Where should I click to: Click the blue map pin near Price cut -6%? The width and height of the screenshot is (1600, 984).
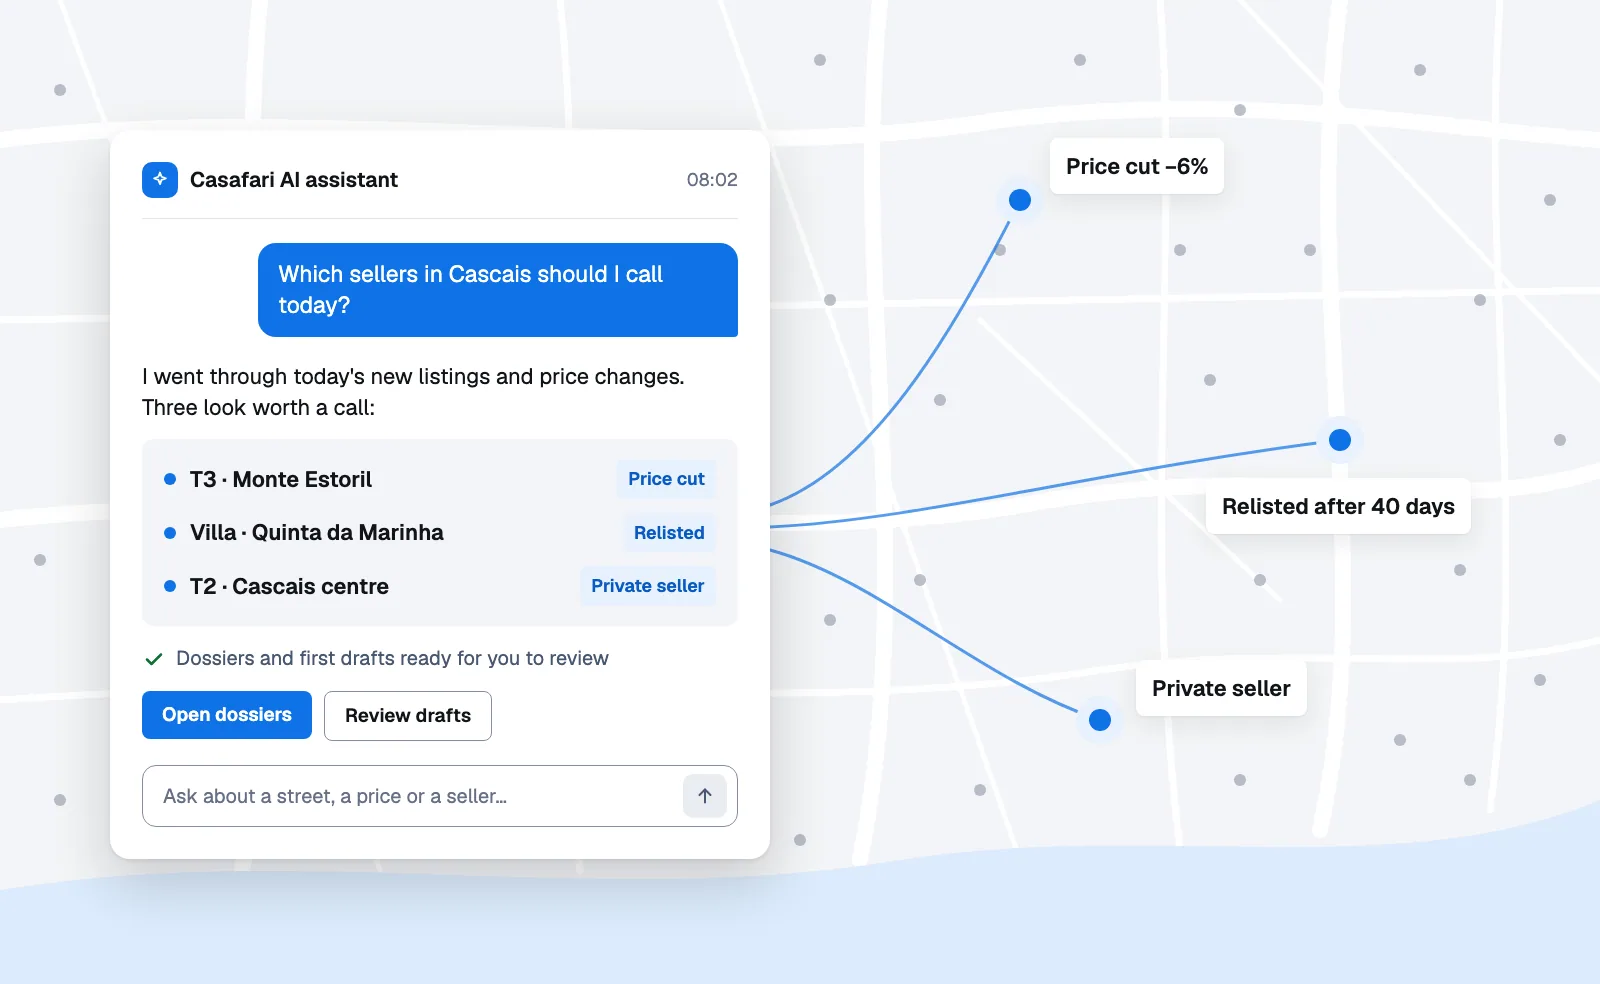1020,200
